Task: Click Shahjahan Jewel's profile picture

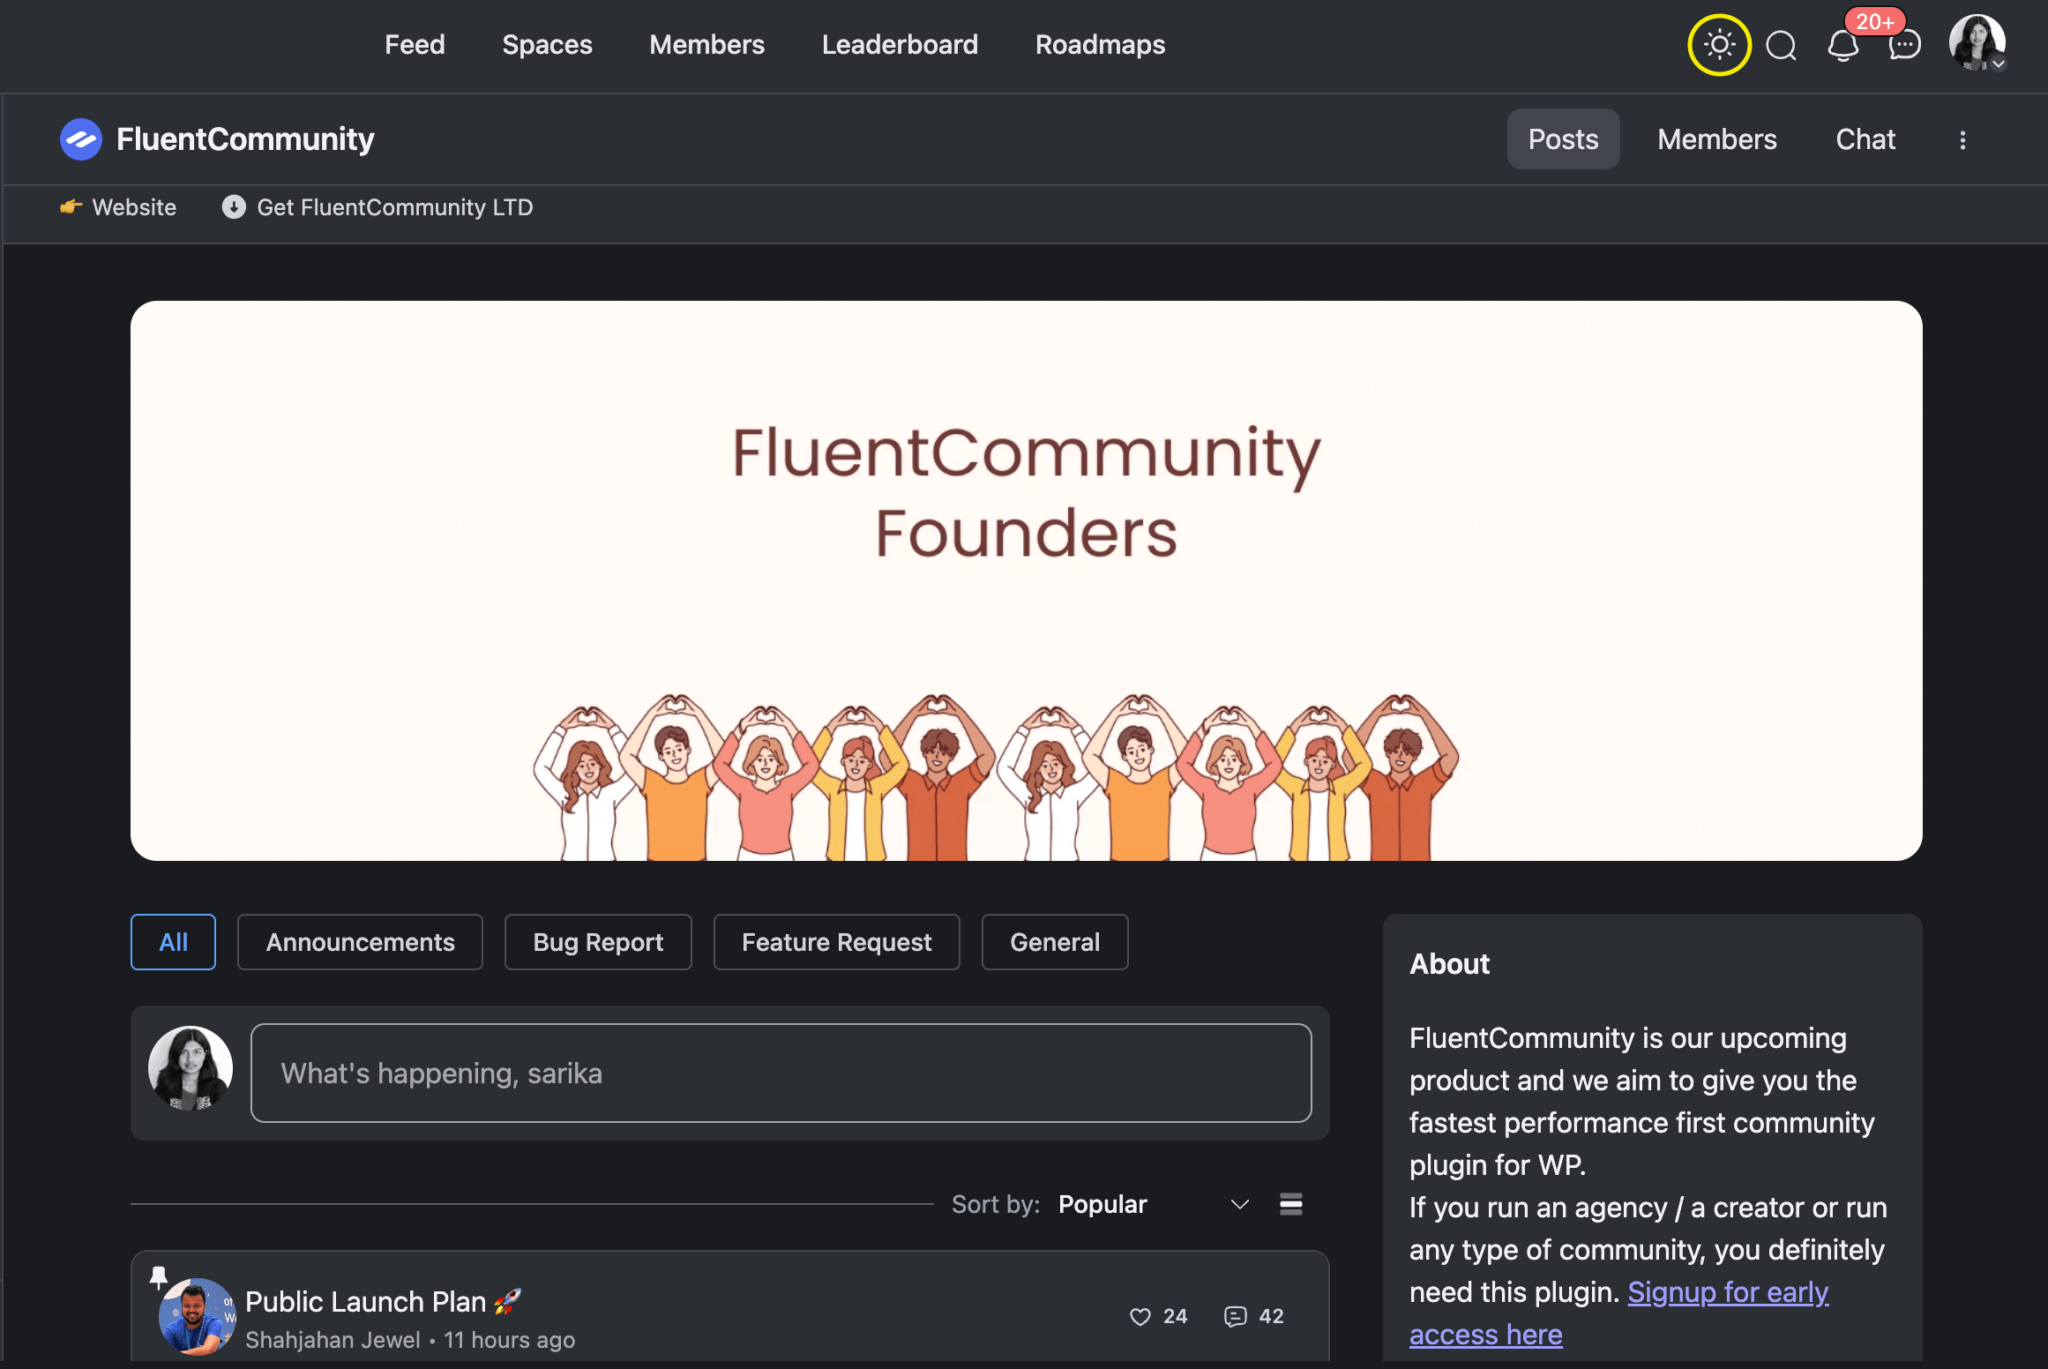Action: click(195, 1315)
